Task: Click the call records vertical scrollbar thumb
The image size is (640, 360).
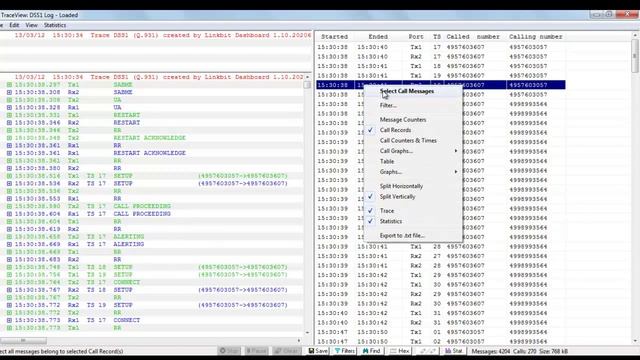Action: pos(635,56)
